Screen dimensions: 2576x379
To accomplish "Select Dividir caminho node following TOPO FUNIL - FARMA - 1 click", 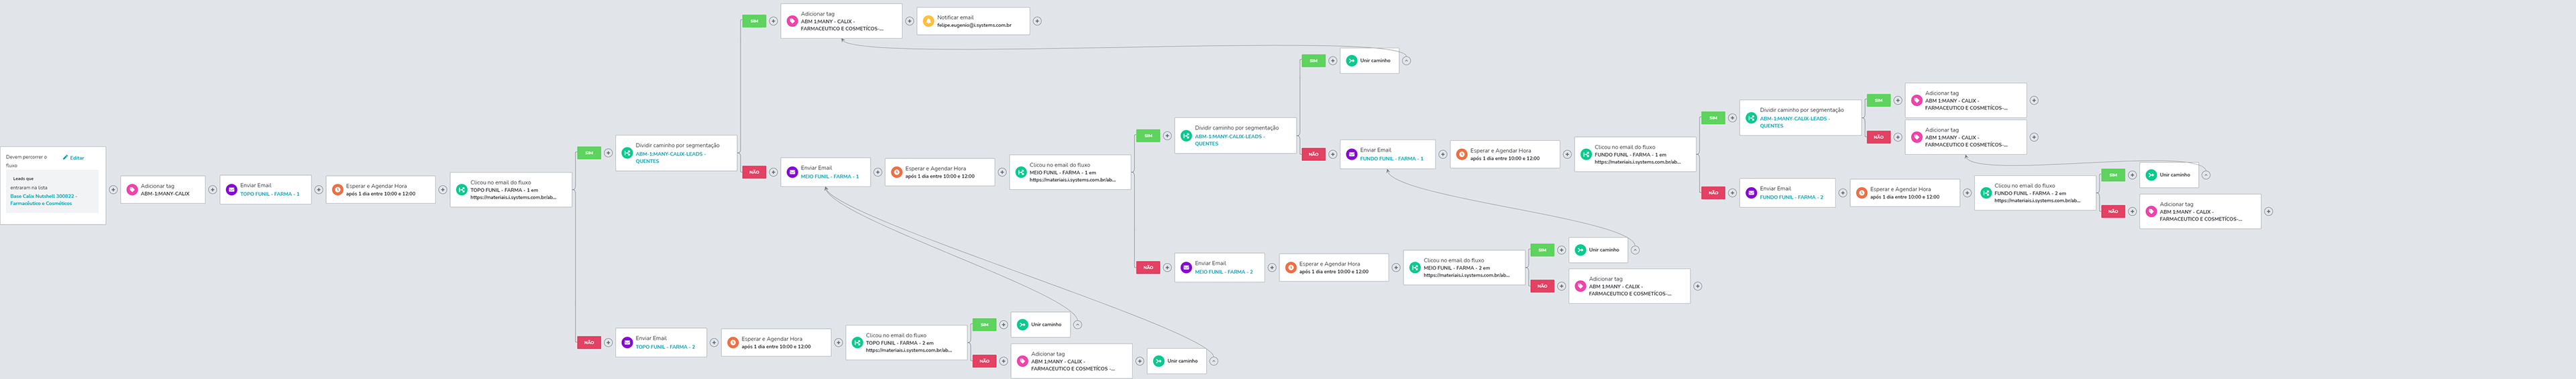I will 676,153.
